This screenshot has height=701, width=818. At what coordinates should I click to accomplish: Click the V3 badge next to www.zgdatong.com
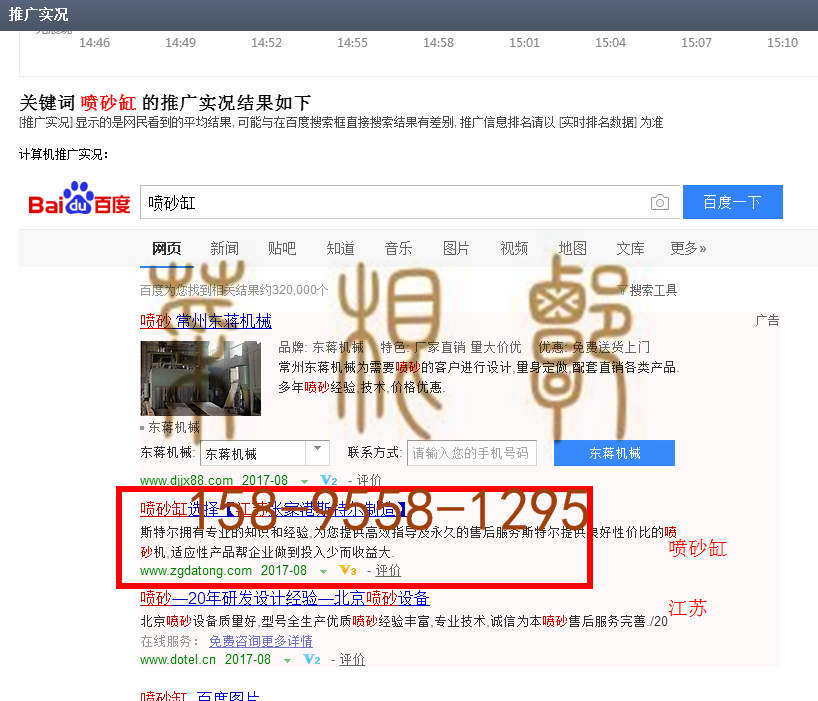point(347,570)
